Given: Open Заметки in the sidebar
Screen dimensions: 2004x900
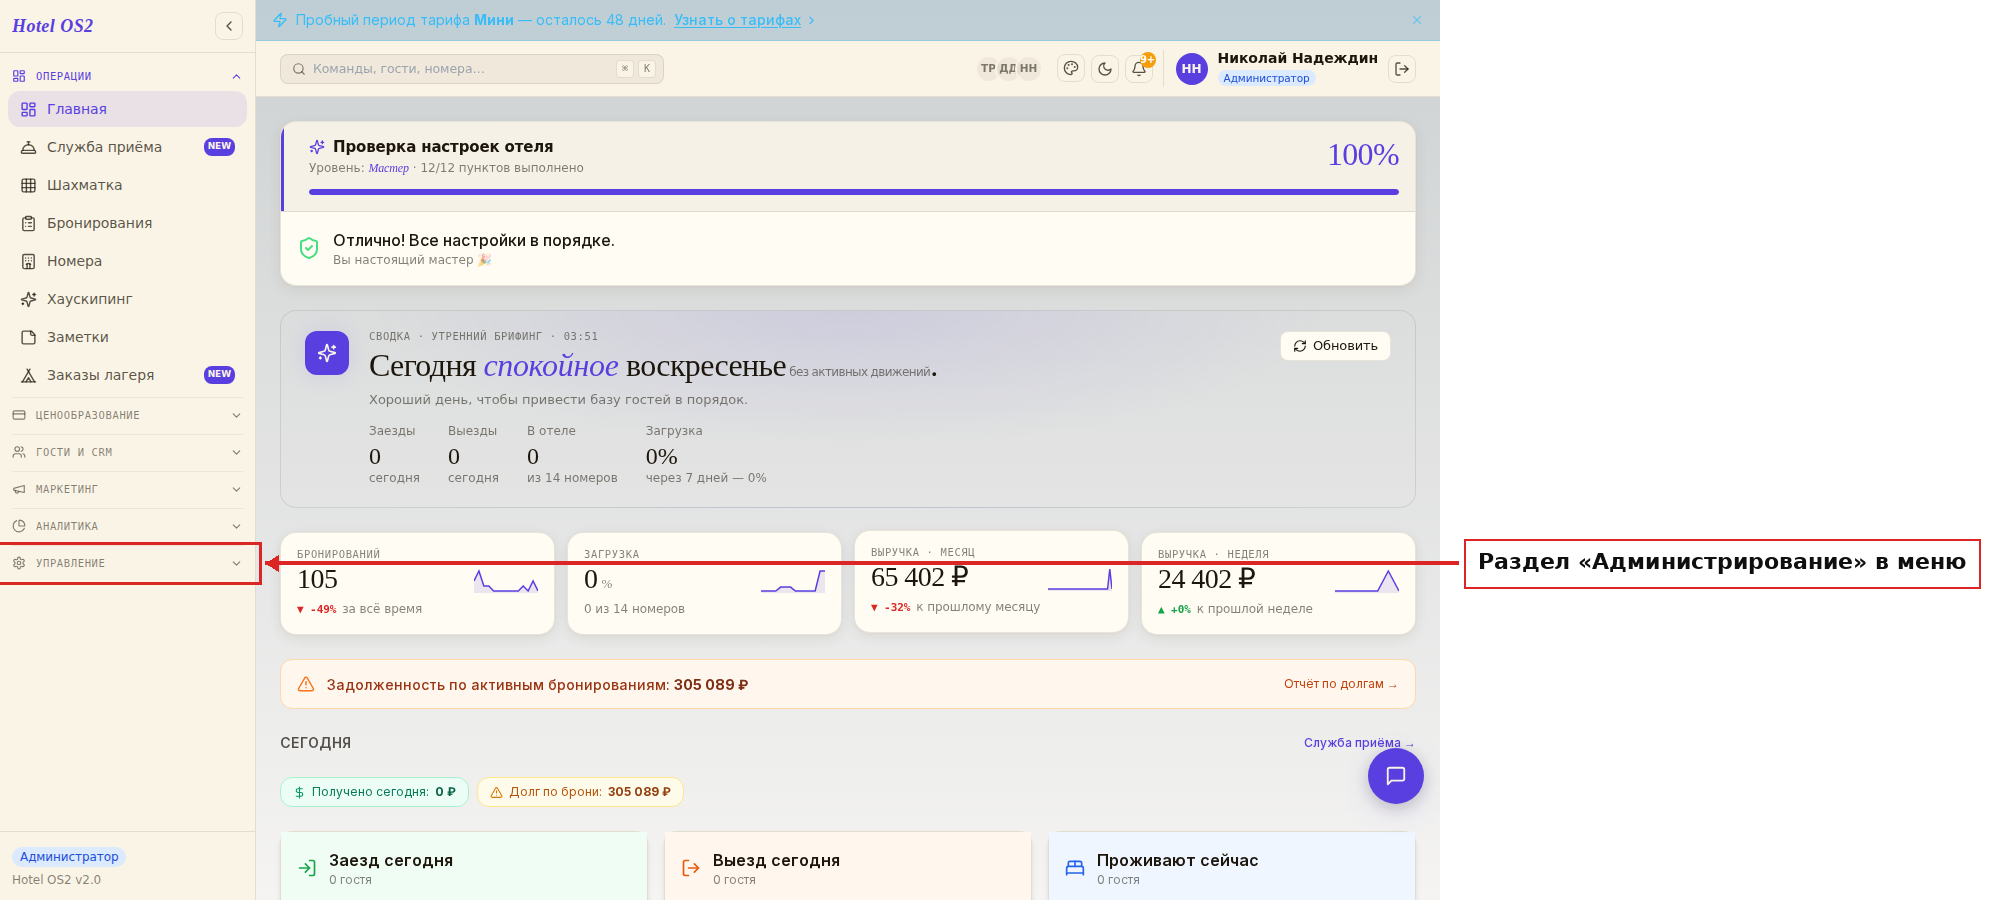Looking at the screenshot, I should 127,337.
